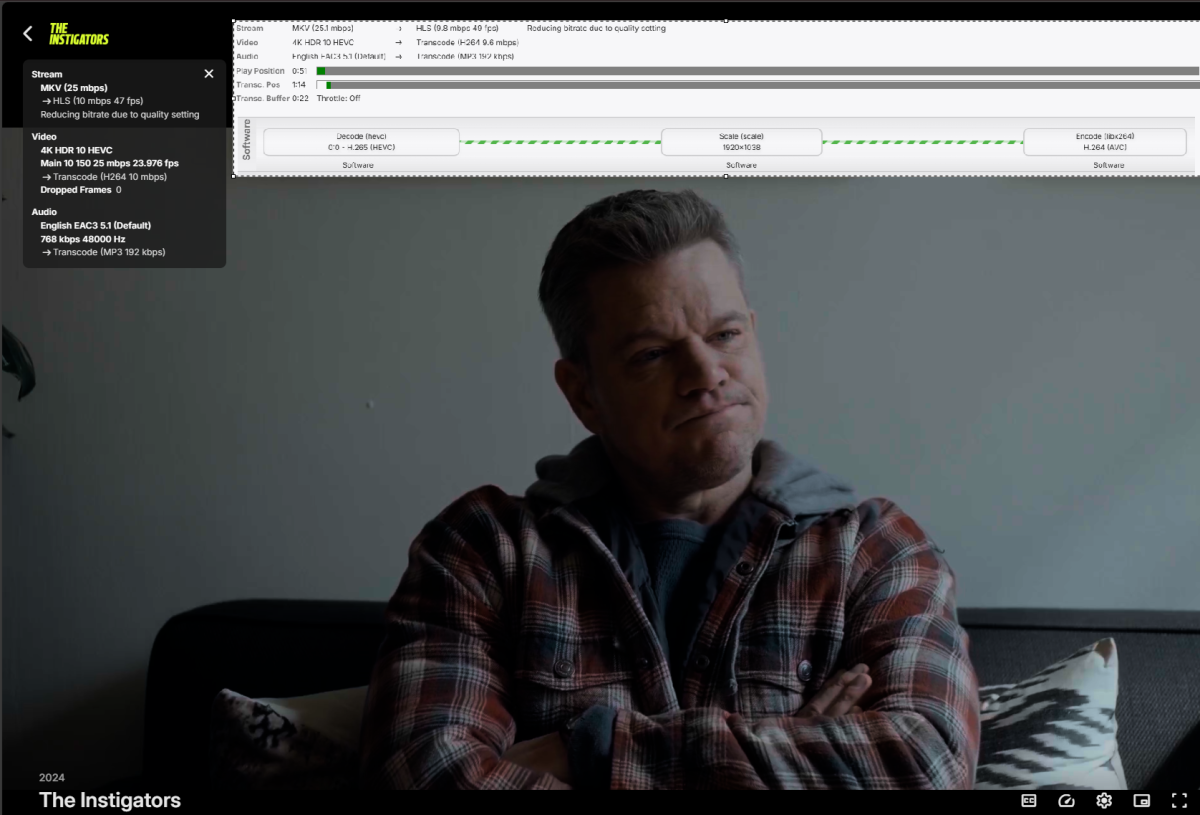Image resolution: width=1200 pixels, height=815 pixels.
Task: Click '768 kbps 48000 Hz' text
Action: pos(83,239)
